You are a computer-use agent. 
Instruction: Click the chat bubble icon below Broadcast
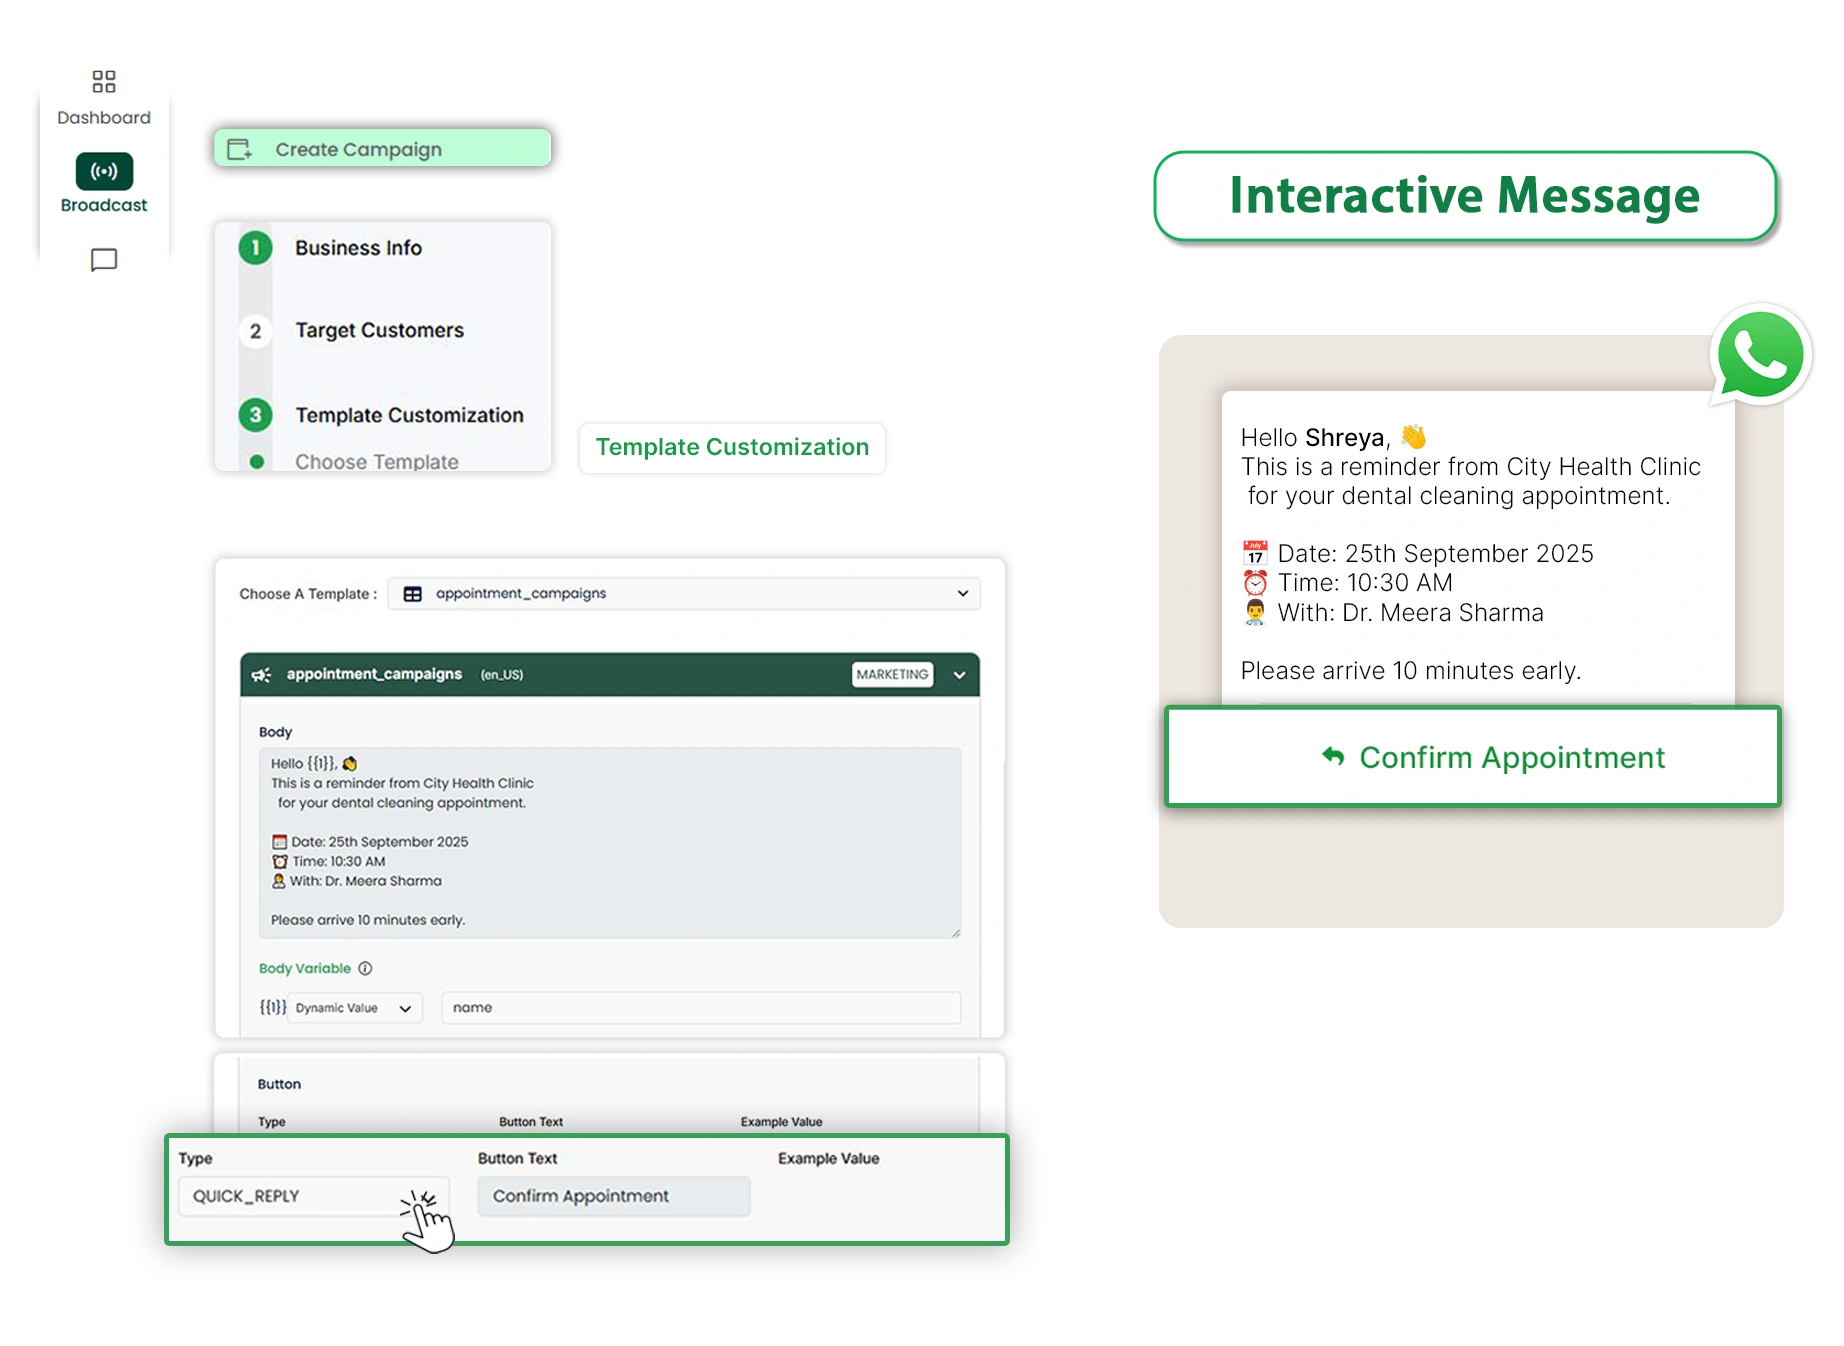point(103,260)
